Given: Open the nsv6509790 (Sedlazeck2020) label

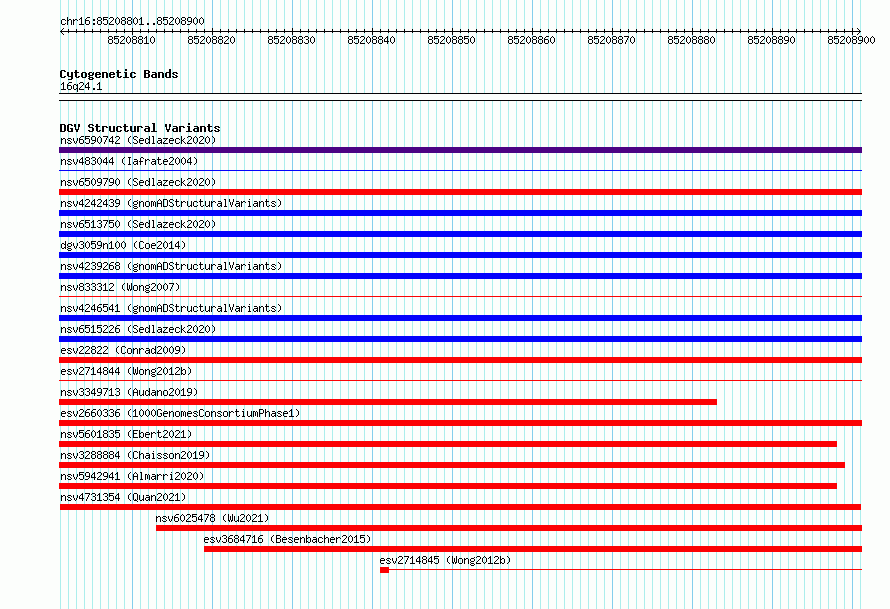Looking at the screenshot, I should coord(138,182).
